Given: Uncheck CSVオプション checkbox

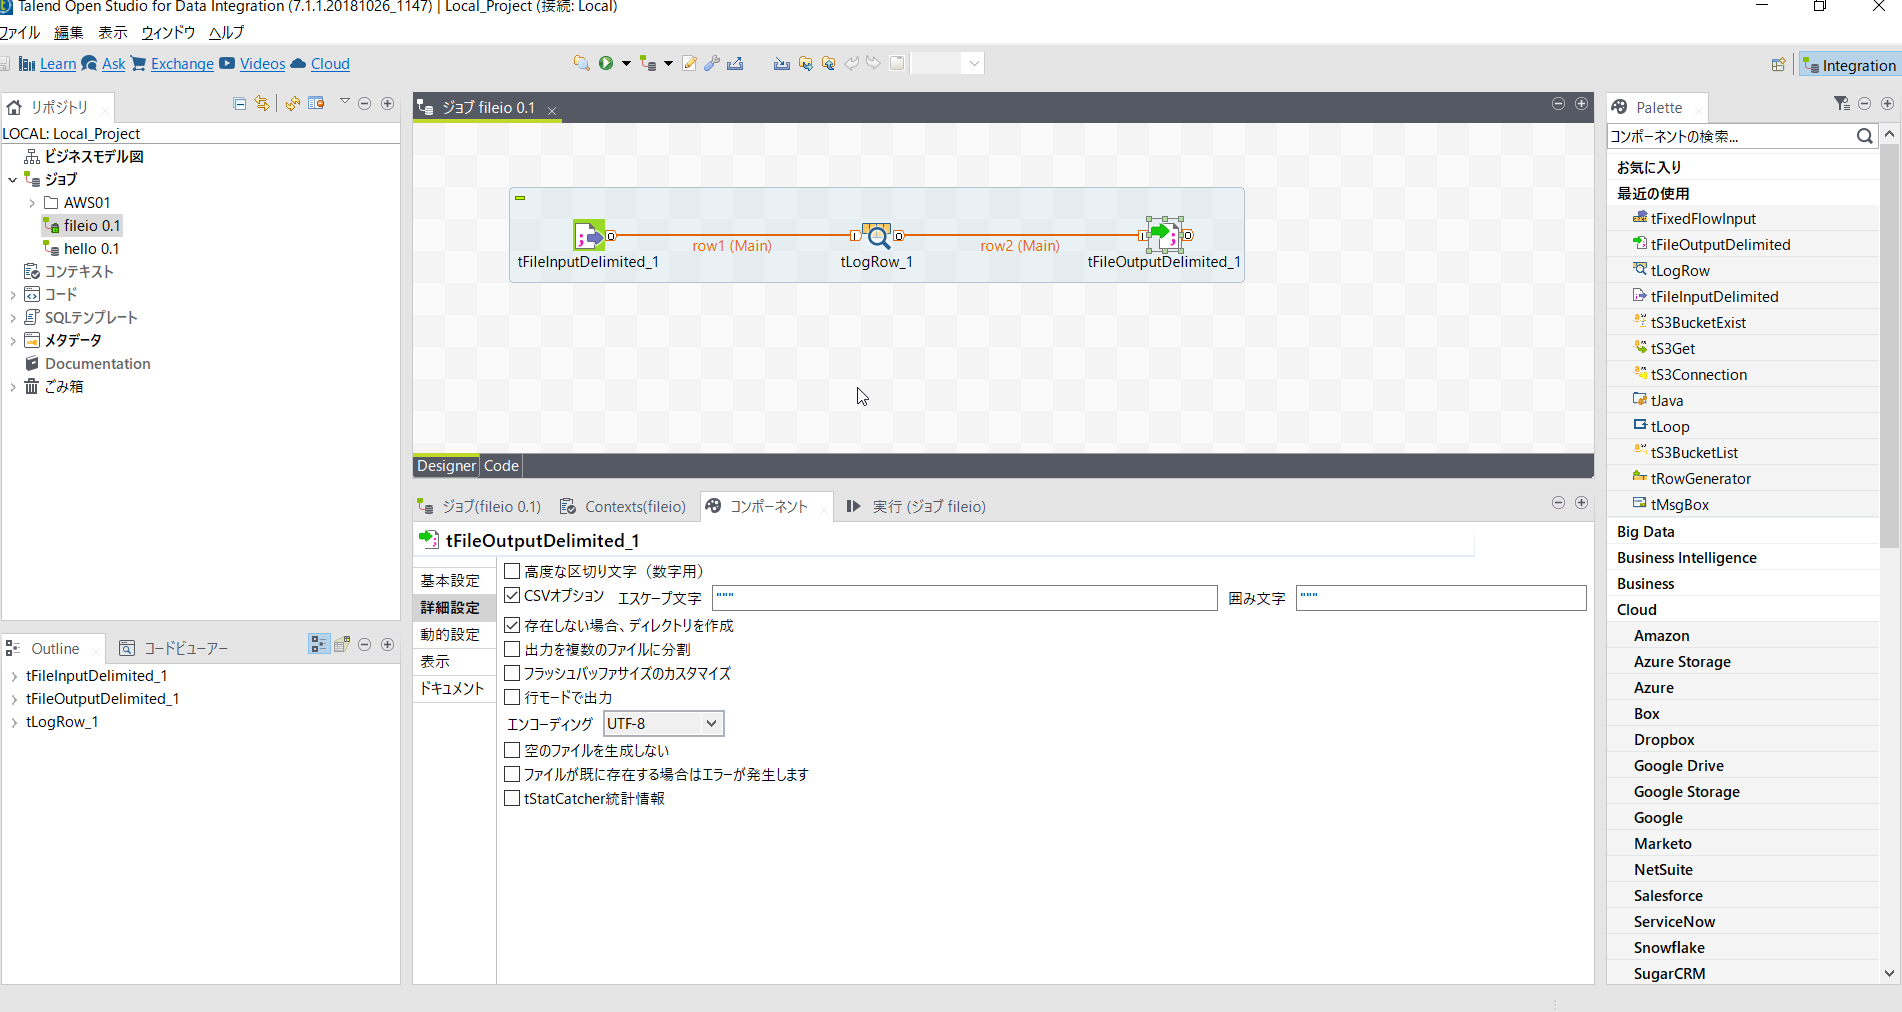Looking at the screenshot, I should [512, 595].
